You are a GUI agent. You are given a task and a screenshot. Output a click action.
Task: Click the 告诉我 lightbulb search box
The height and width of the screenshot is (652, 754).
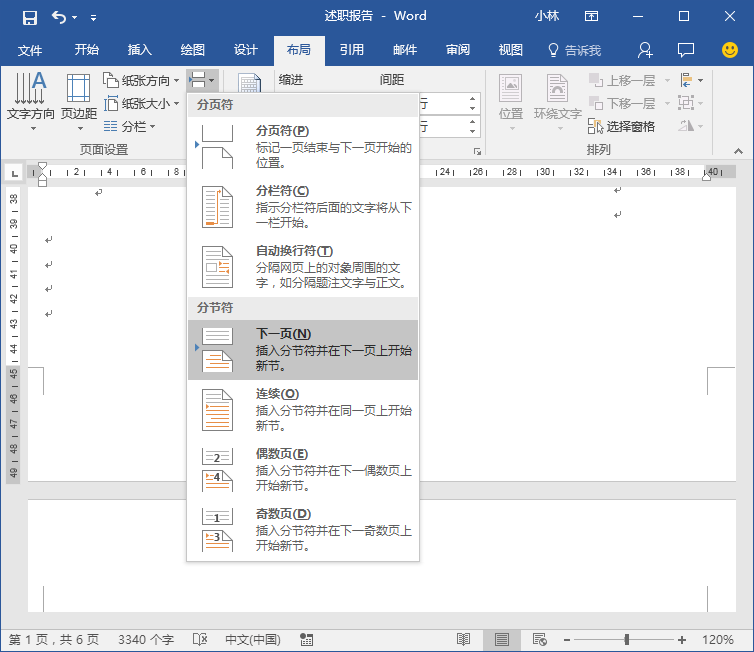coord(575,50)
